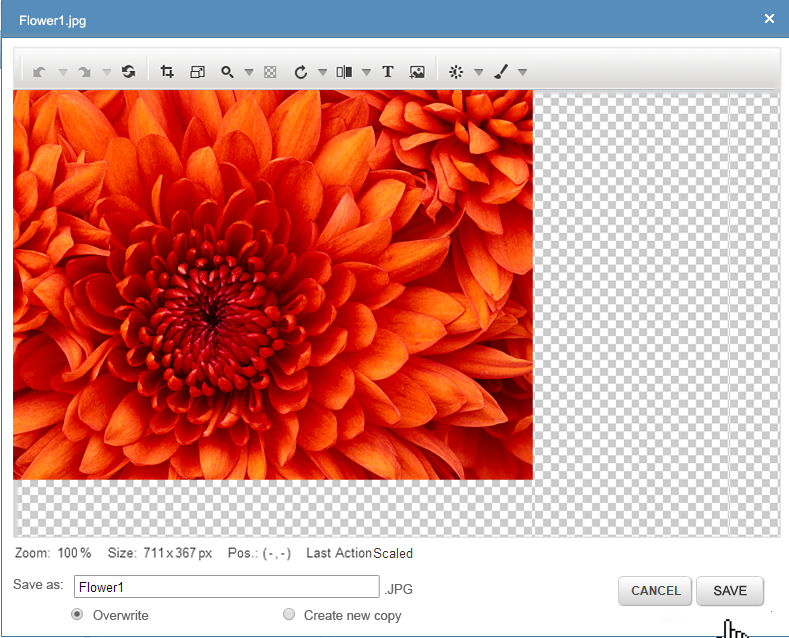Click the Rotate tool icon
The width and height of the screenshot is (789, 638).
click(x=300, y=72)
